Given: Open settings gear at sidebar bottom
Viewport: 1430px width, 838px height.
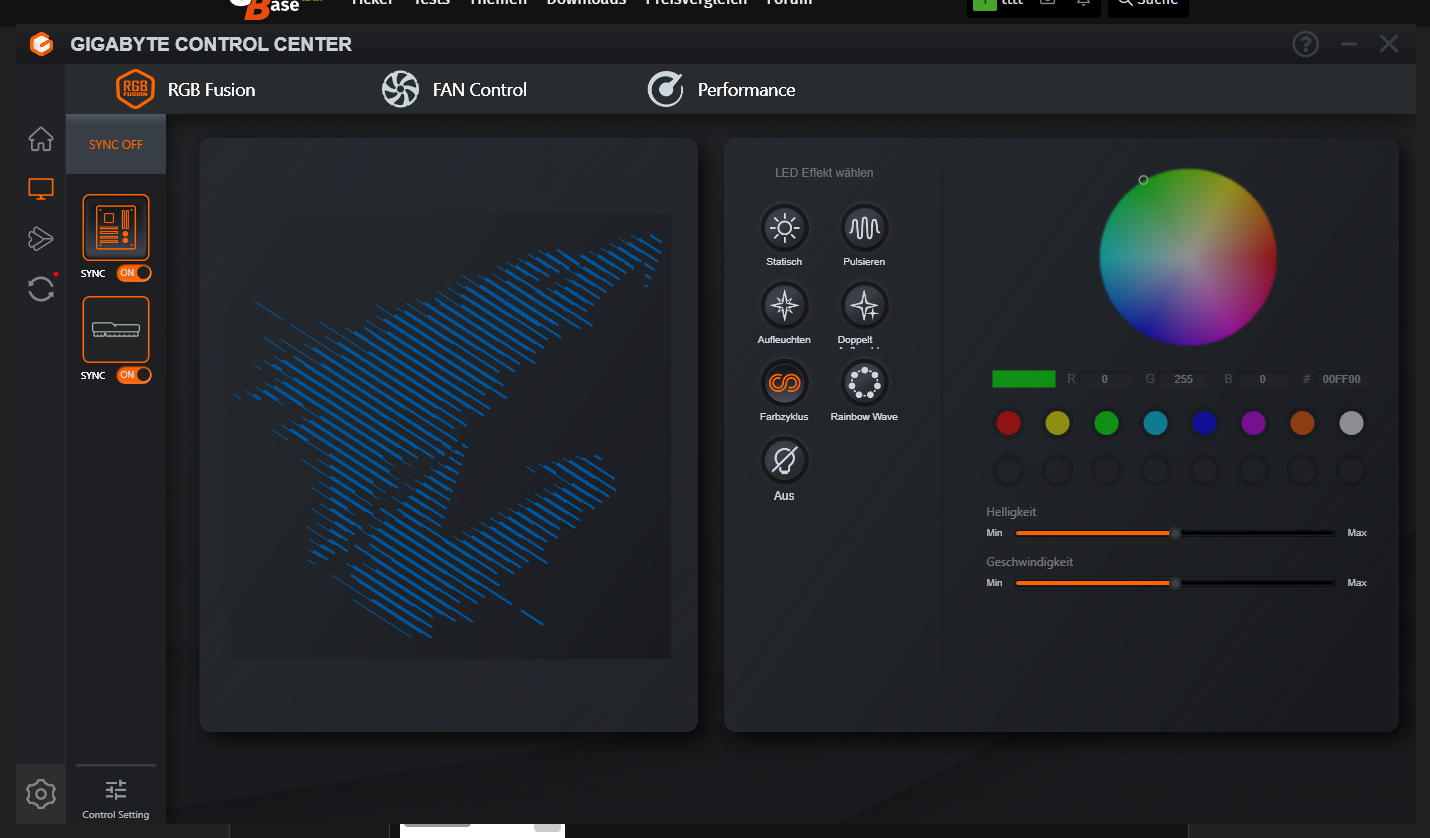Looking at the screenshot, I should (40, 794).
